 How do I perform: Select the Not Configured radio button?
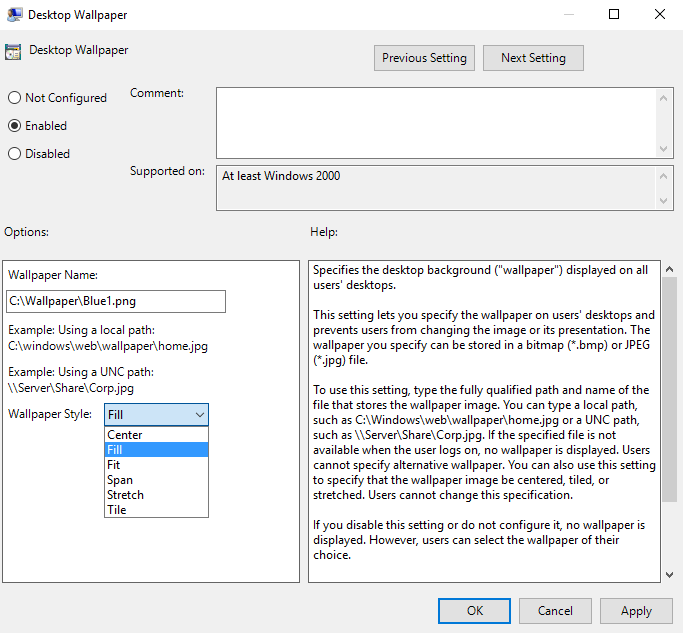coord(14,98)
